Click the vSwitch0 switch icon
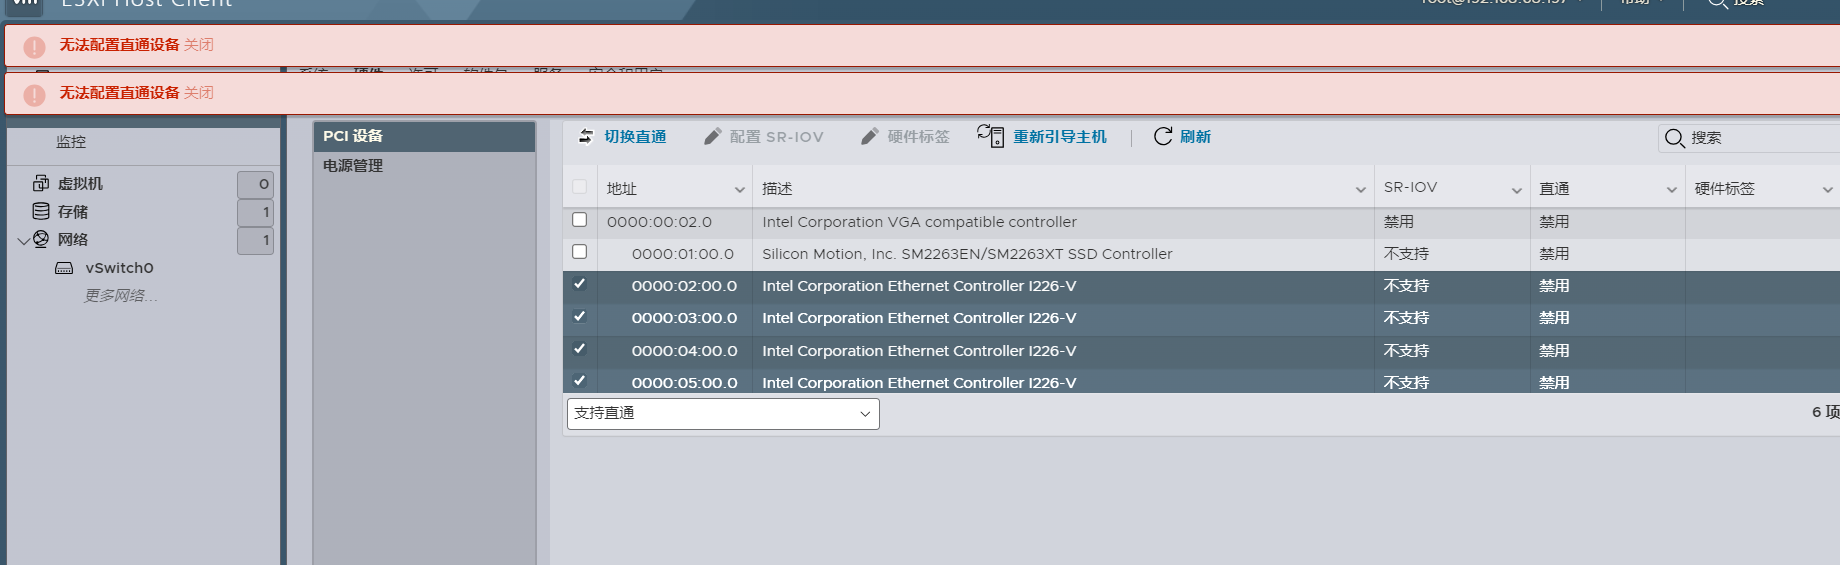The width and height of the screenshot is (1840, 565). [x=64, y=268]
